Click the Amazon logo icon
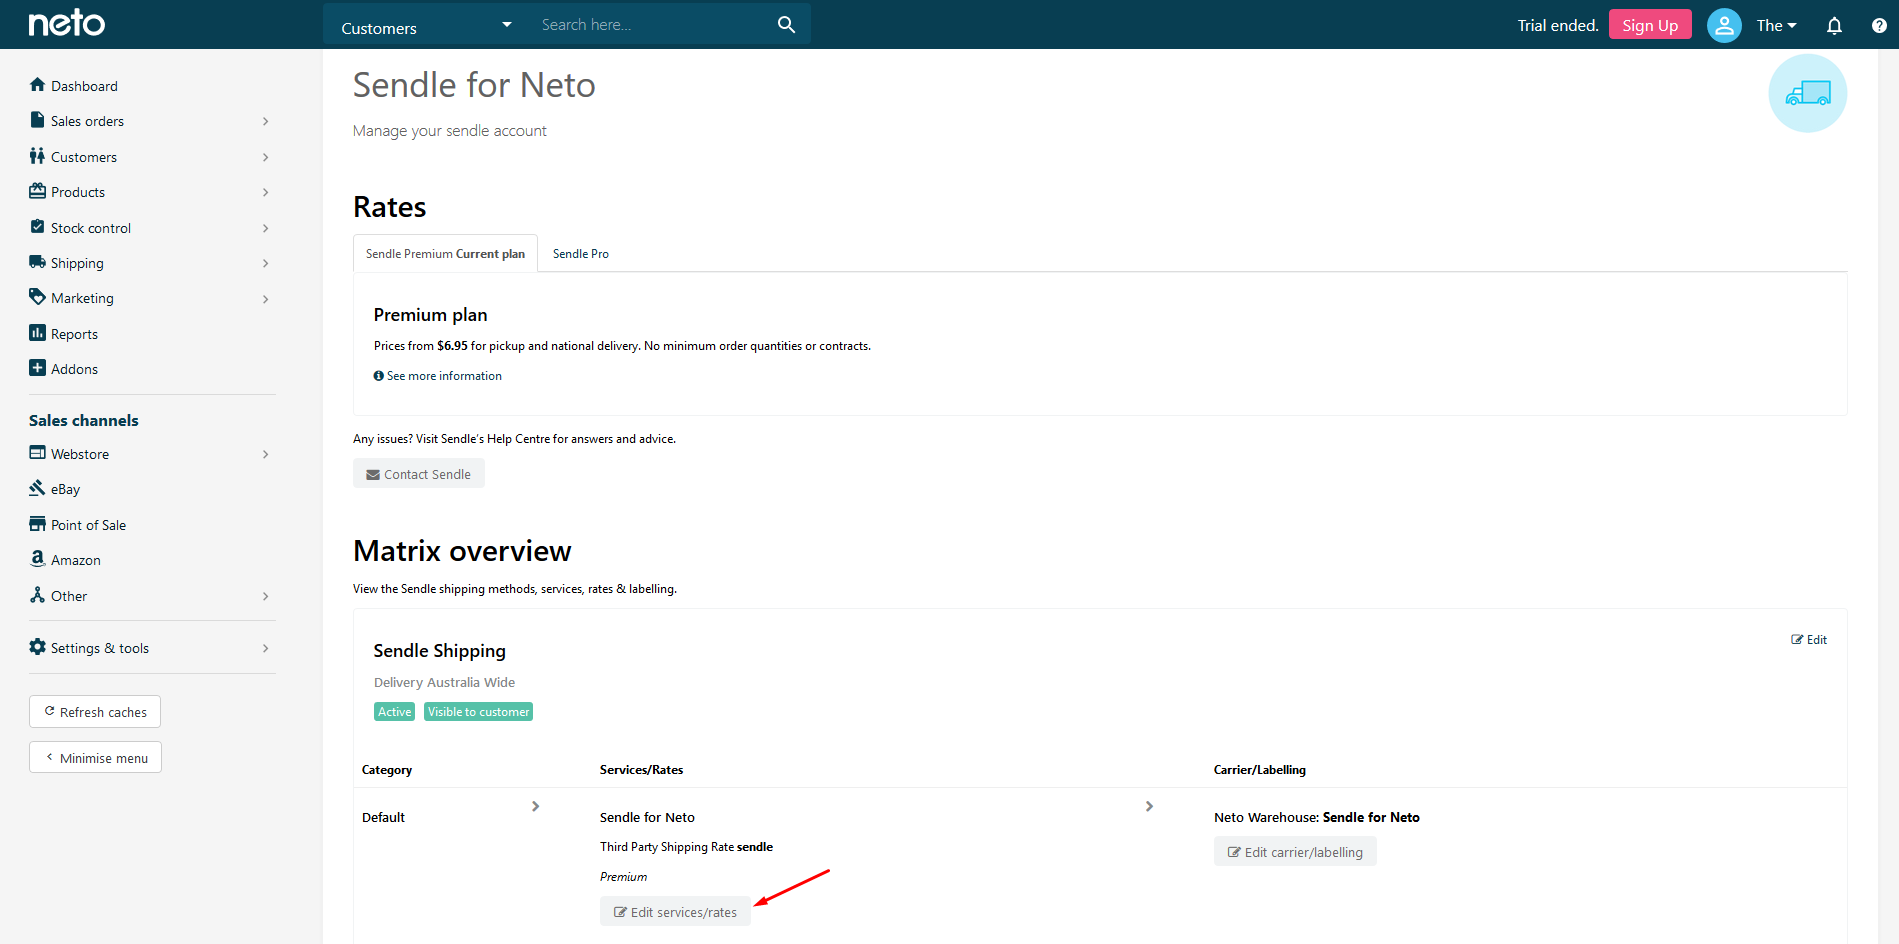Screen dimensions: 1899x944 point(38,559)
